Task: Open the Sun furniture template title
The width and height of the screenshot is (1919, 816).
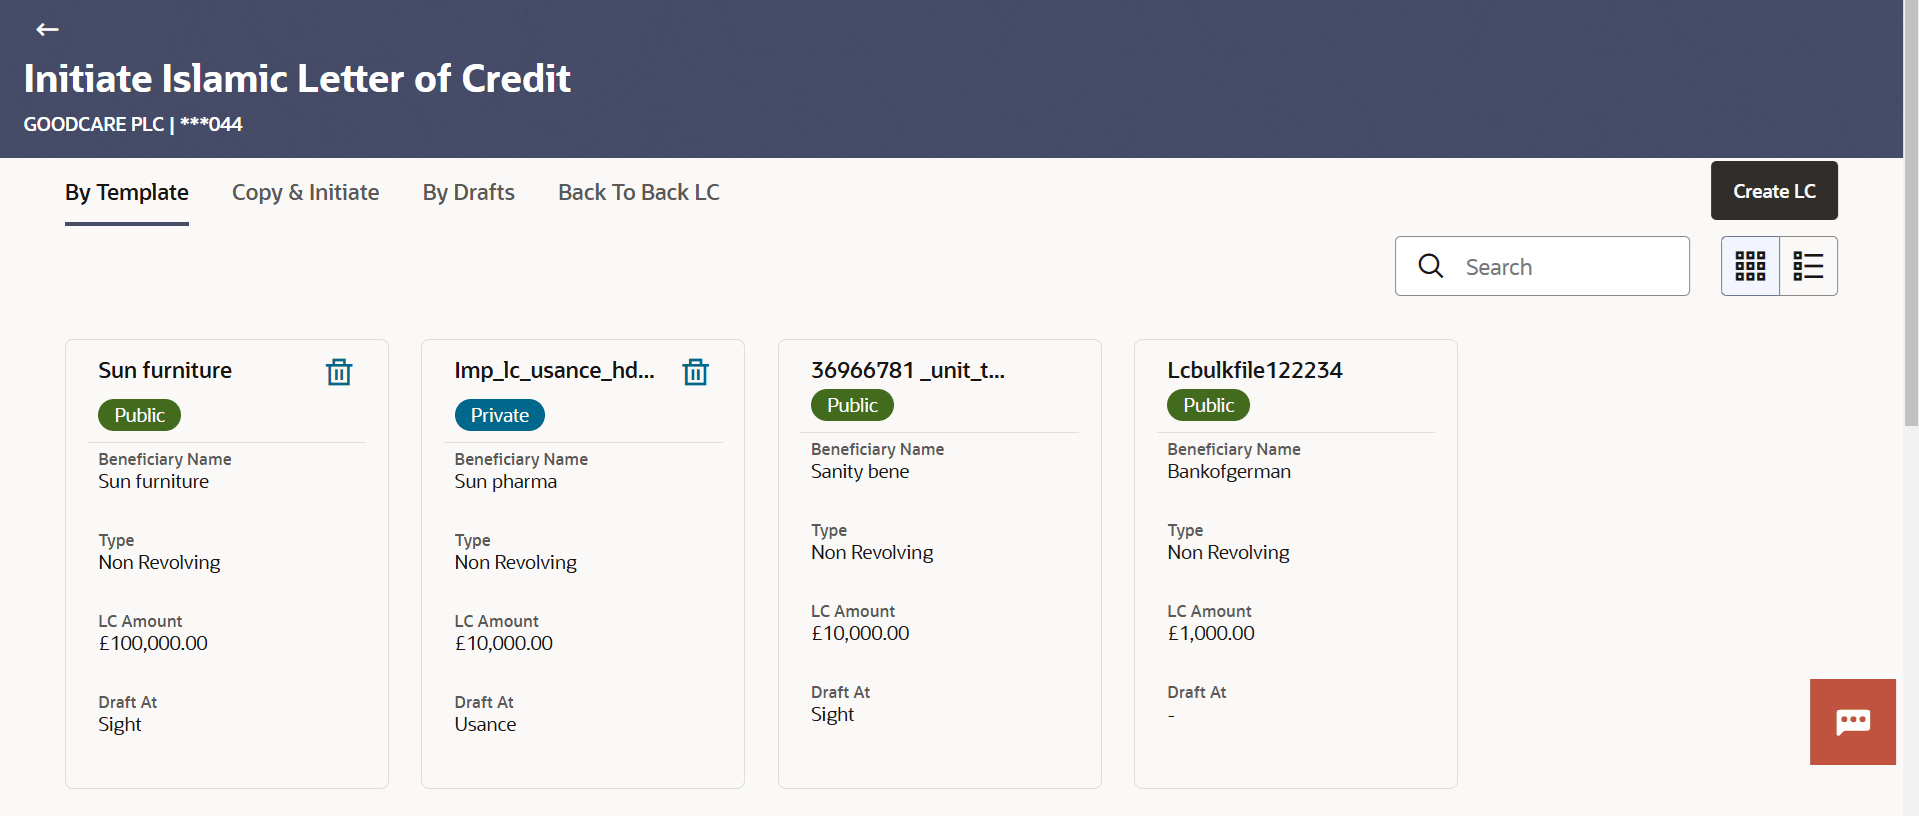Action: tap(165, 370)
